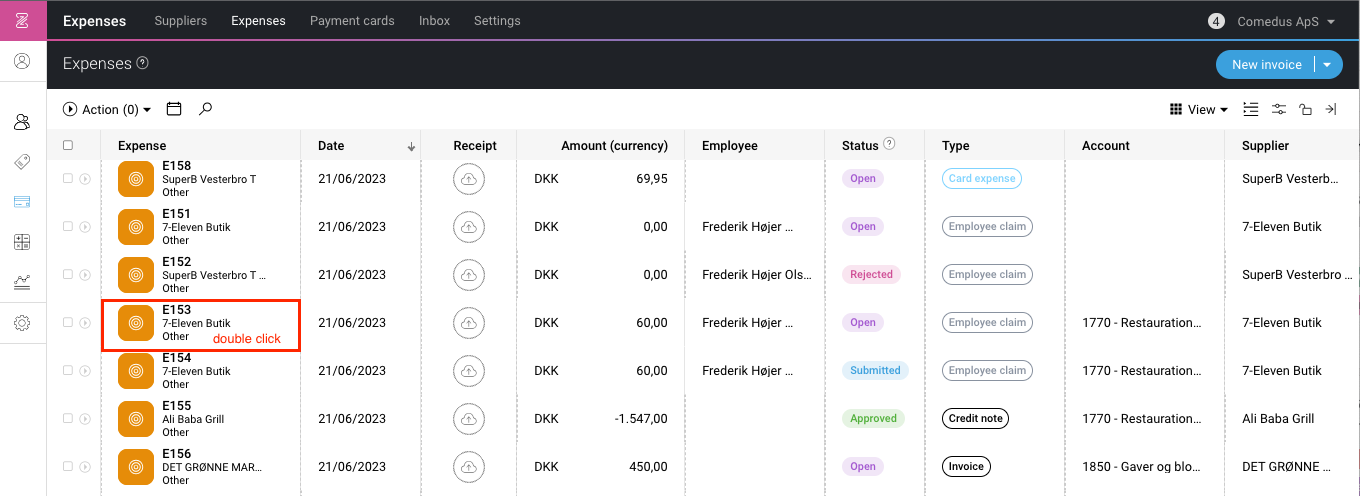
Task: Click the Approved status badge
Action: 873,419
